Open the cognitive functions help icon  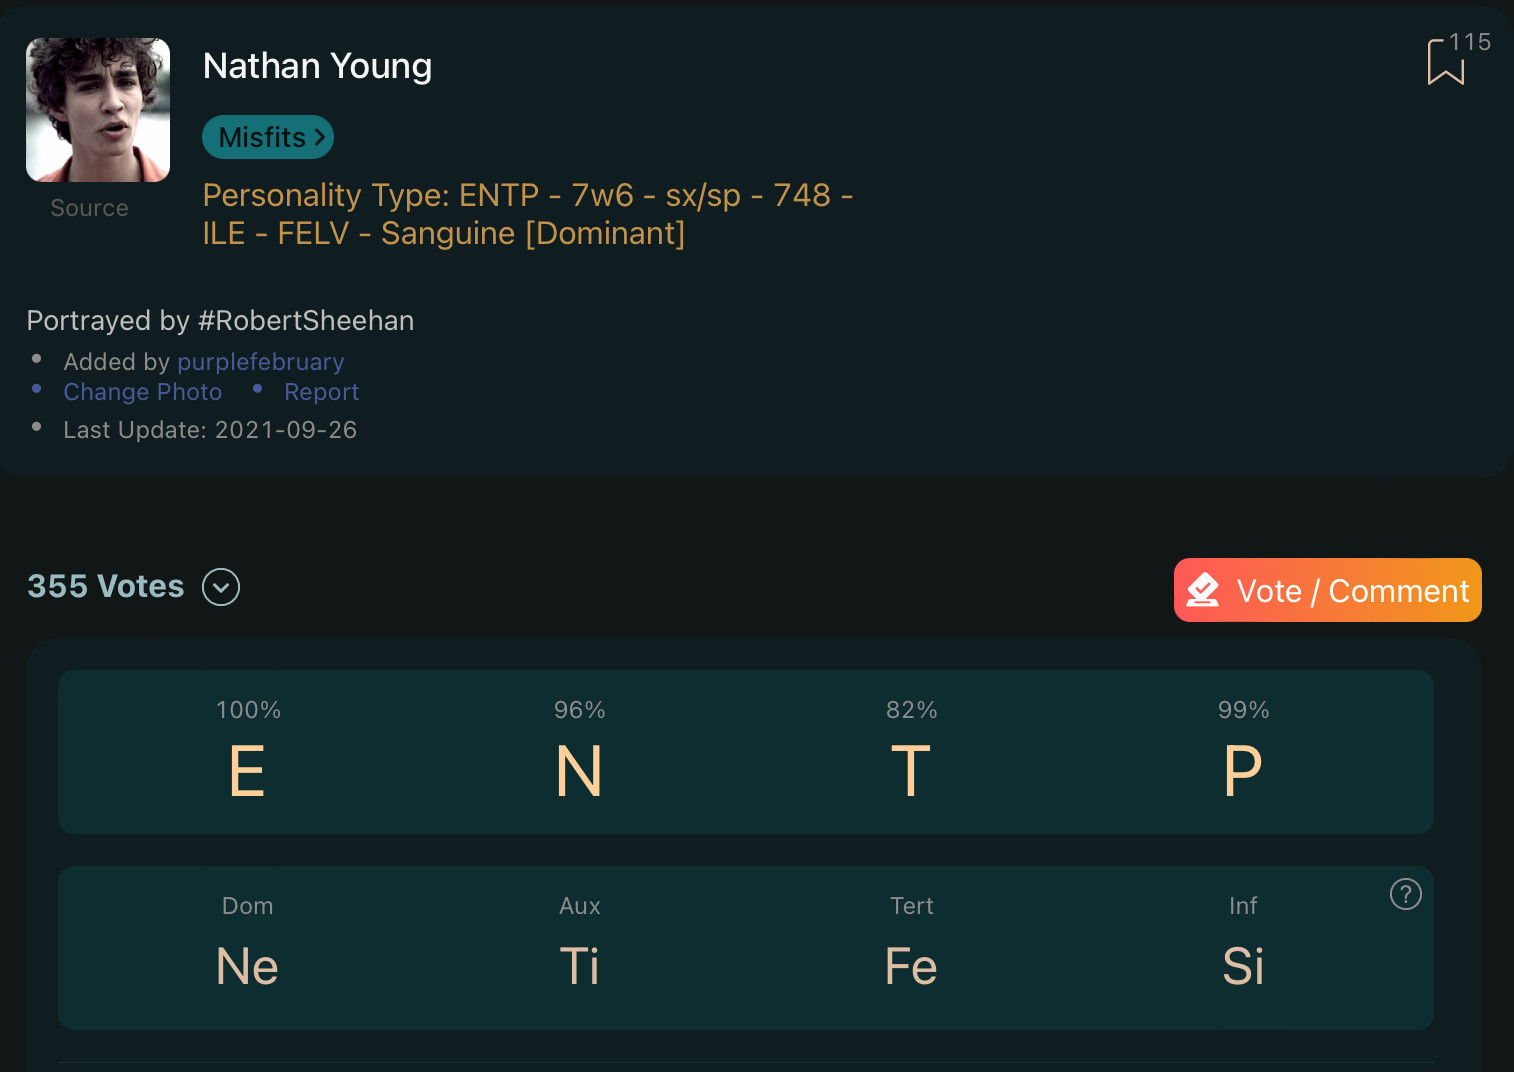pos(1405,894)
